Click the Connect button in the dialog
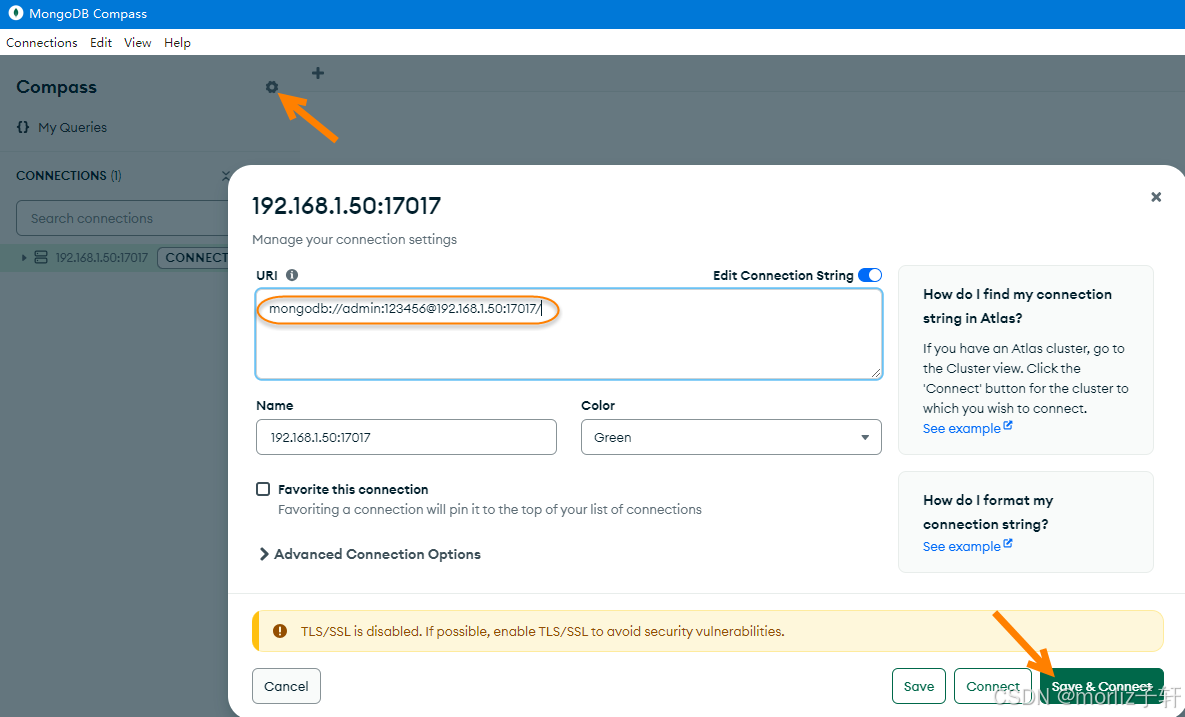The height and width of the screenshot is (717, 1185). (x=992, y=686)
